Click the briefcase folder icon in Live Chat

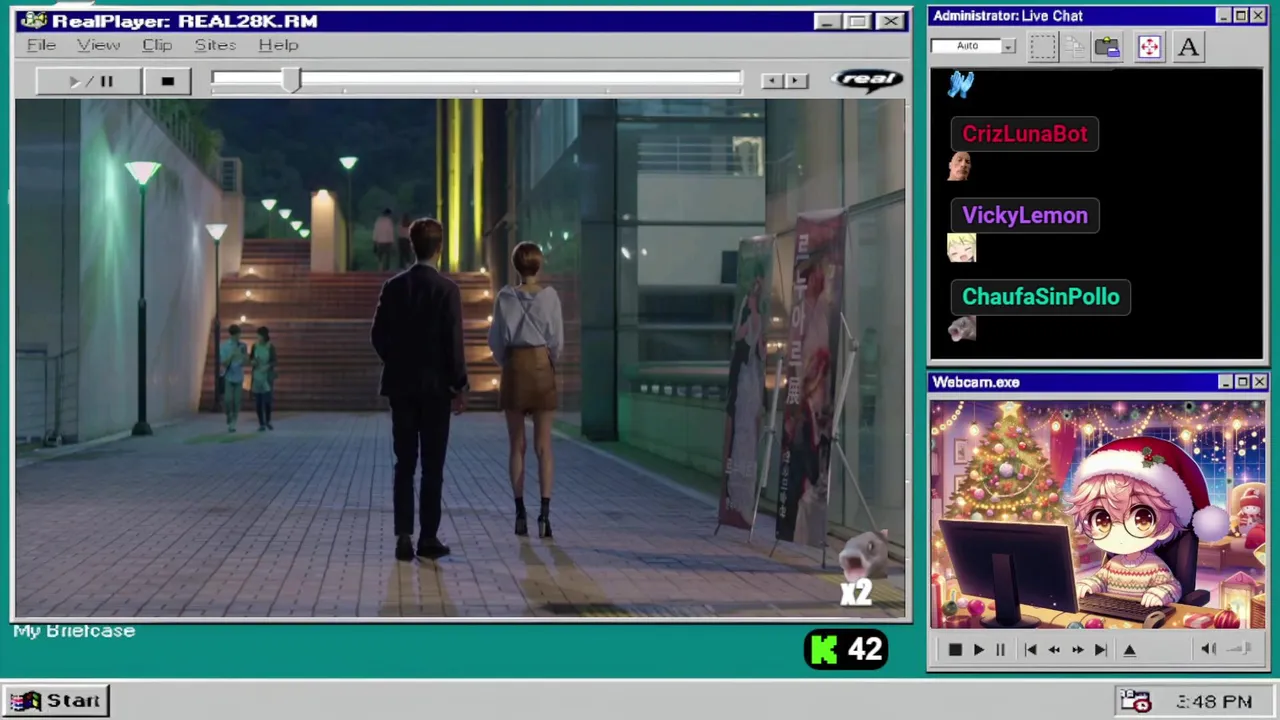1107,47
